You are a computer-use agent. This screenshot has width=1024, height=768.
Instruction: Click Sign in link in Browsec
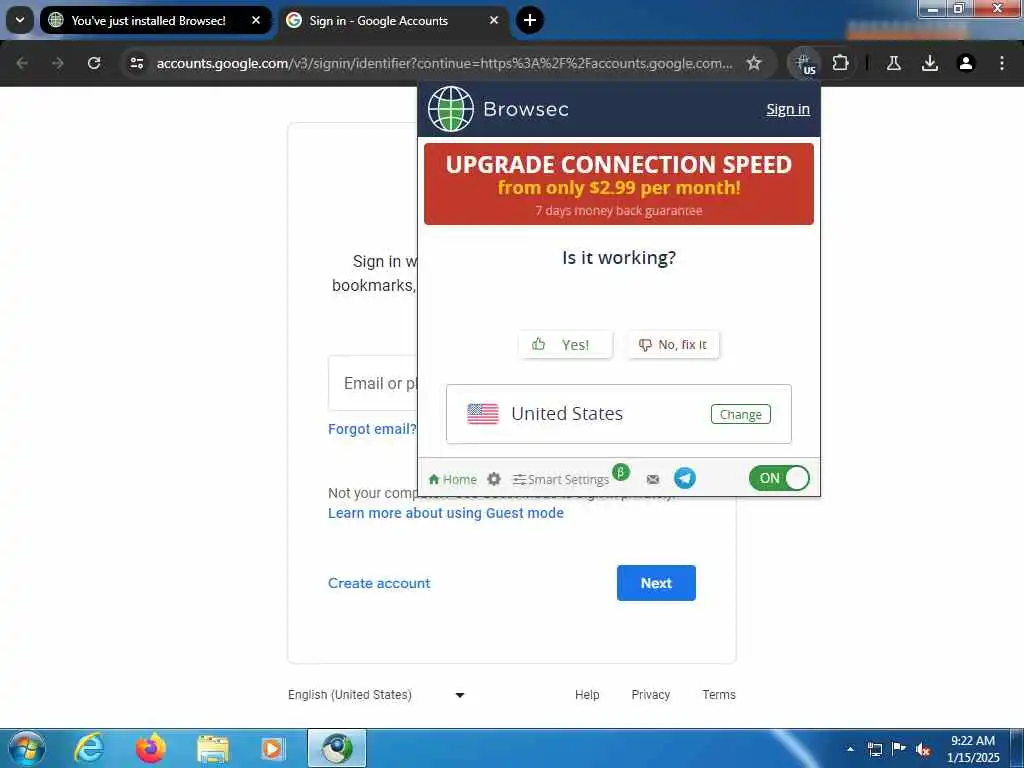point(788,109)
